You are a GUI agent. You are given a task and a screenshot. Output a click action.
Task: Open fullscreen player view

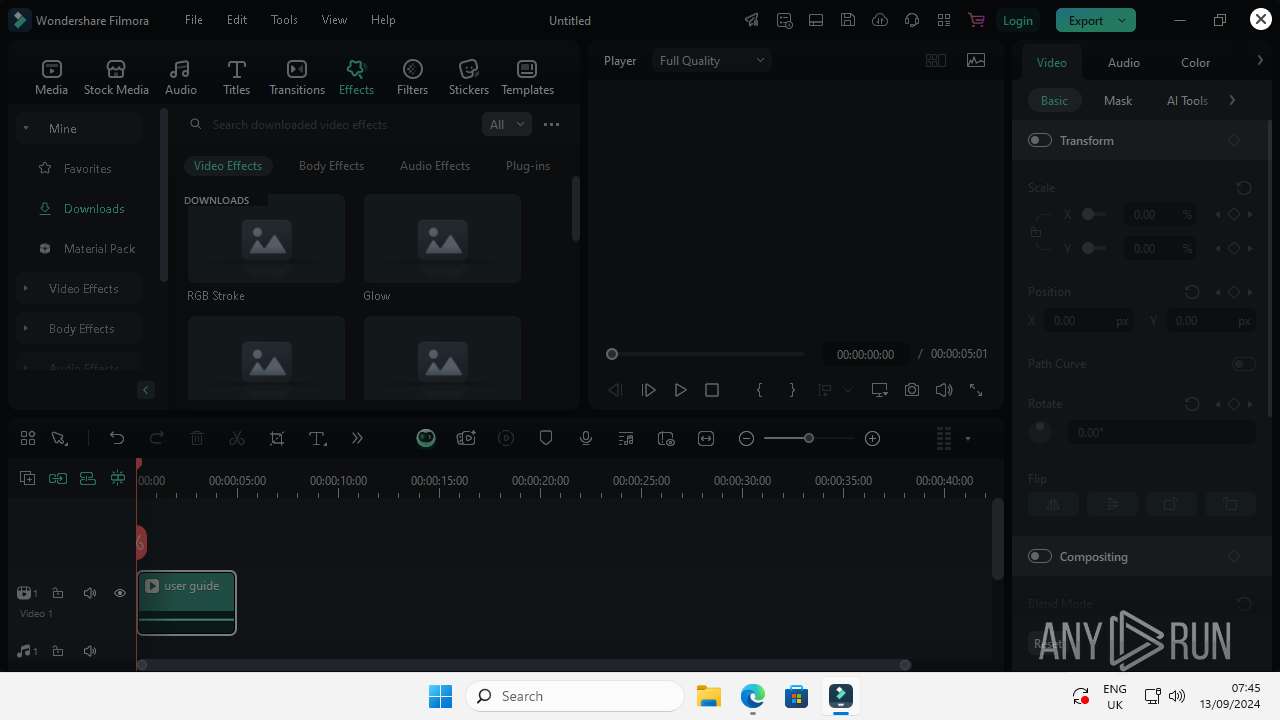(976, 390)
